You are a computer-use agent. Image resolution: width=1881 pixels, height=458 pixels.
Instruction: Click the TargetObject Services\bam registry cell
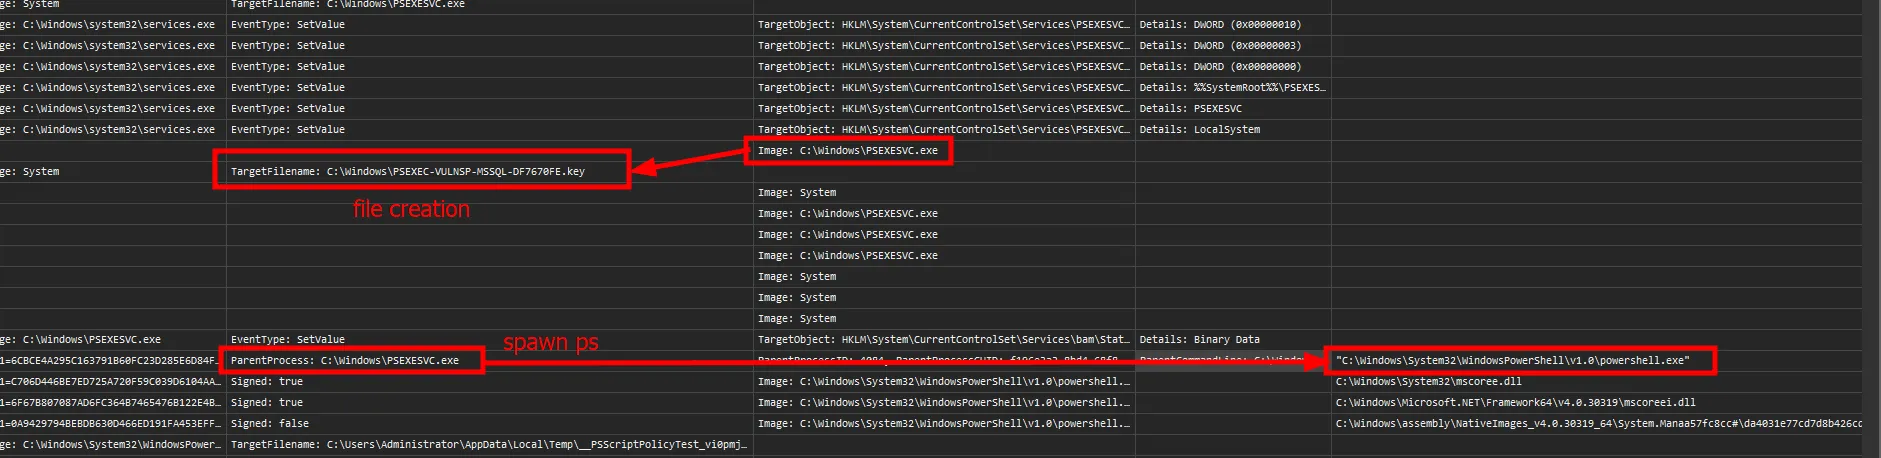coord(943,339)
